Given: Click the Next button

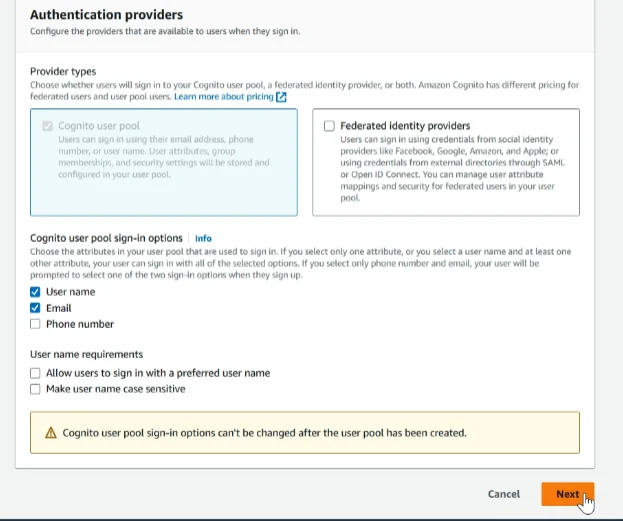Looking at the screenshot, I should 567,494.
